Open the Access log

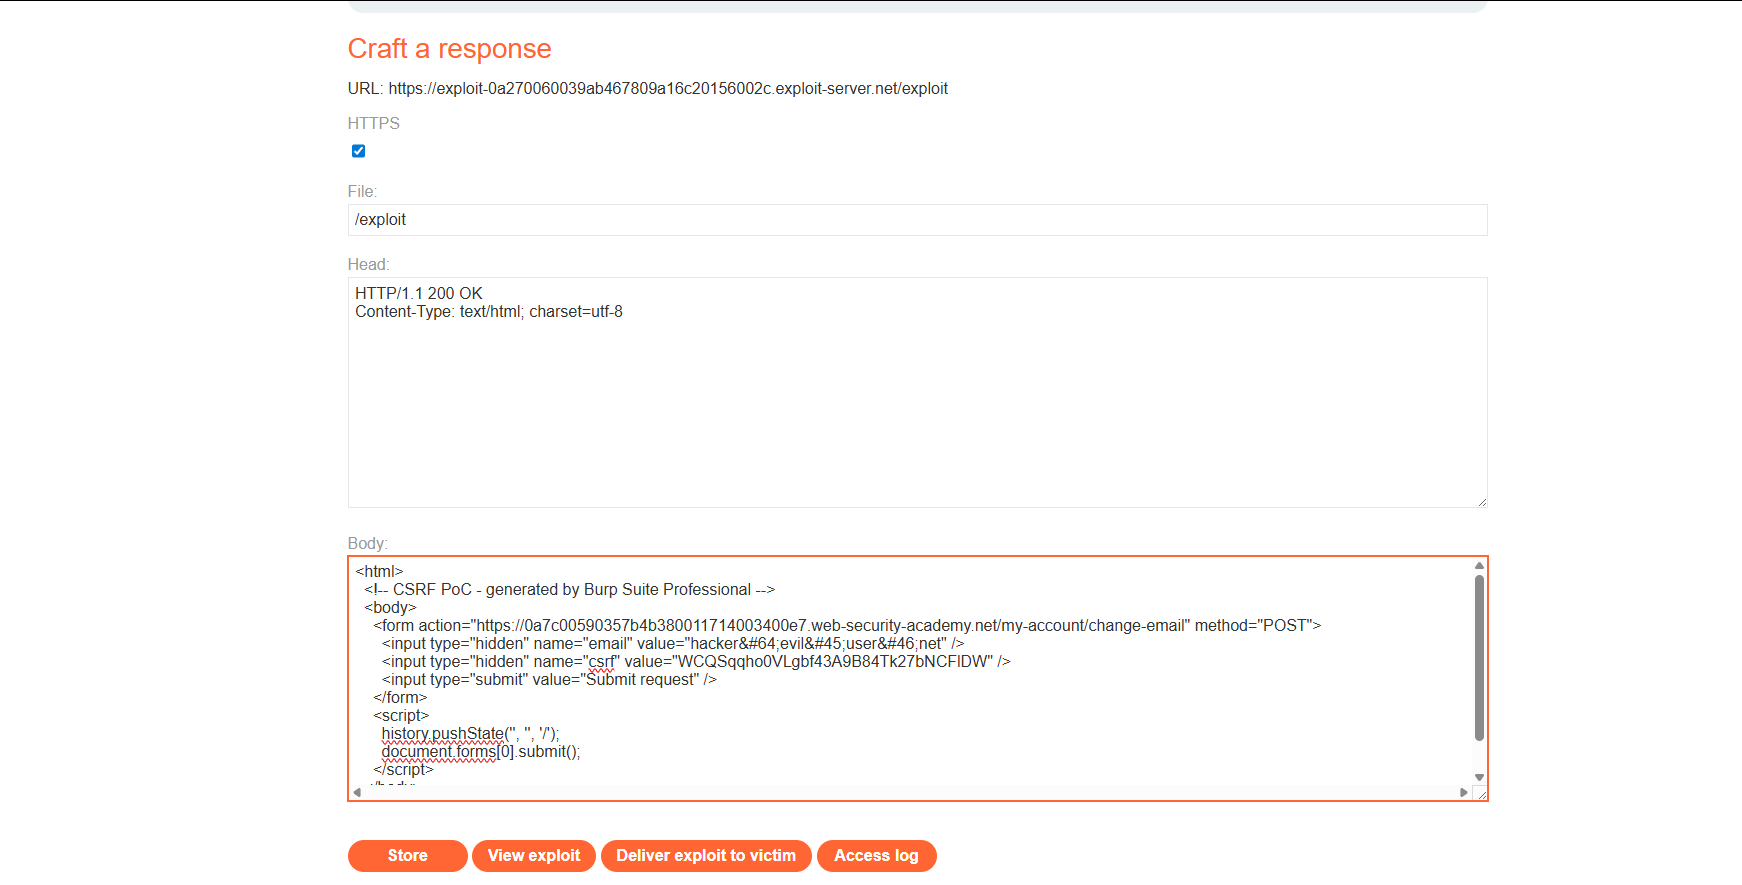[x=876, y=856]
